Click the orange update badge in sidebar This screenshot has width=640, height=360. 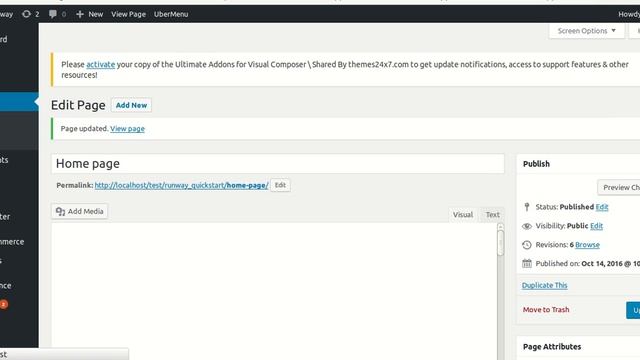point(4,304)
